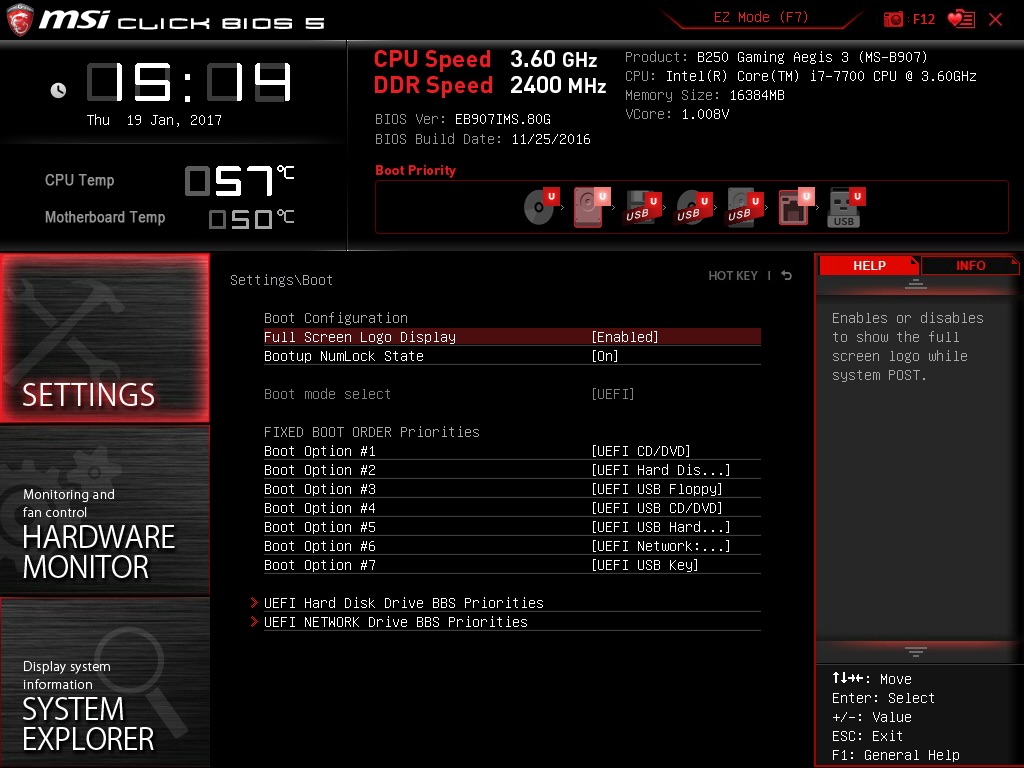This screenshot has height=768, width=1024.
Task: Select the Boot Option #1 label
Action: tap(320, 451)
